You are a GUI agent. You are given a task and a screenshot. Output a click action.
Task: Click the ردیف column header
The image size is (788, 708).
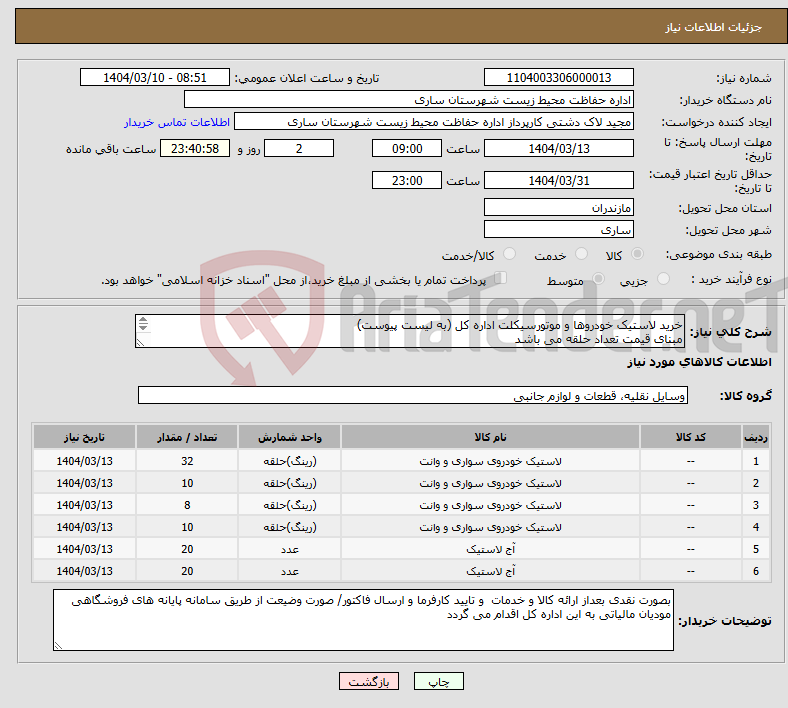click(756, 437)
